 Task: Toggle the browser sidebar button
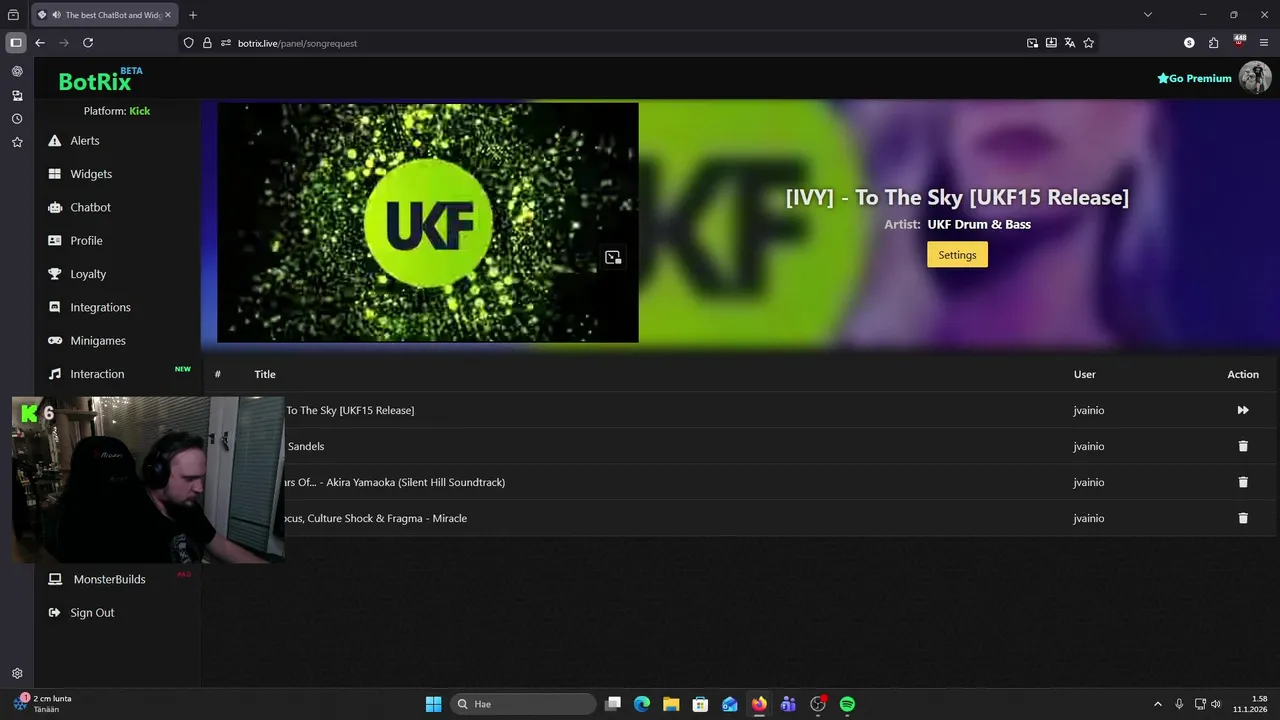[x=16, y=43]
